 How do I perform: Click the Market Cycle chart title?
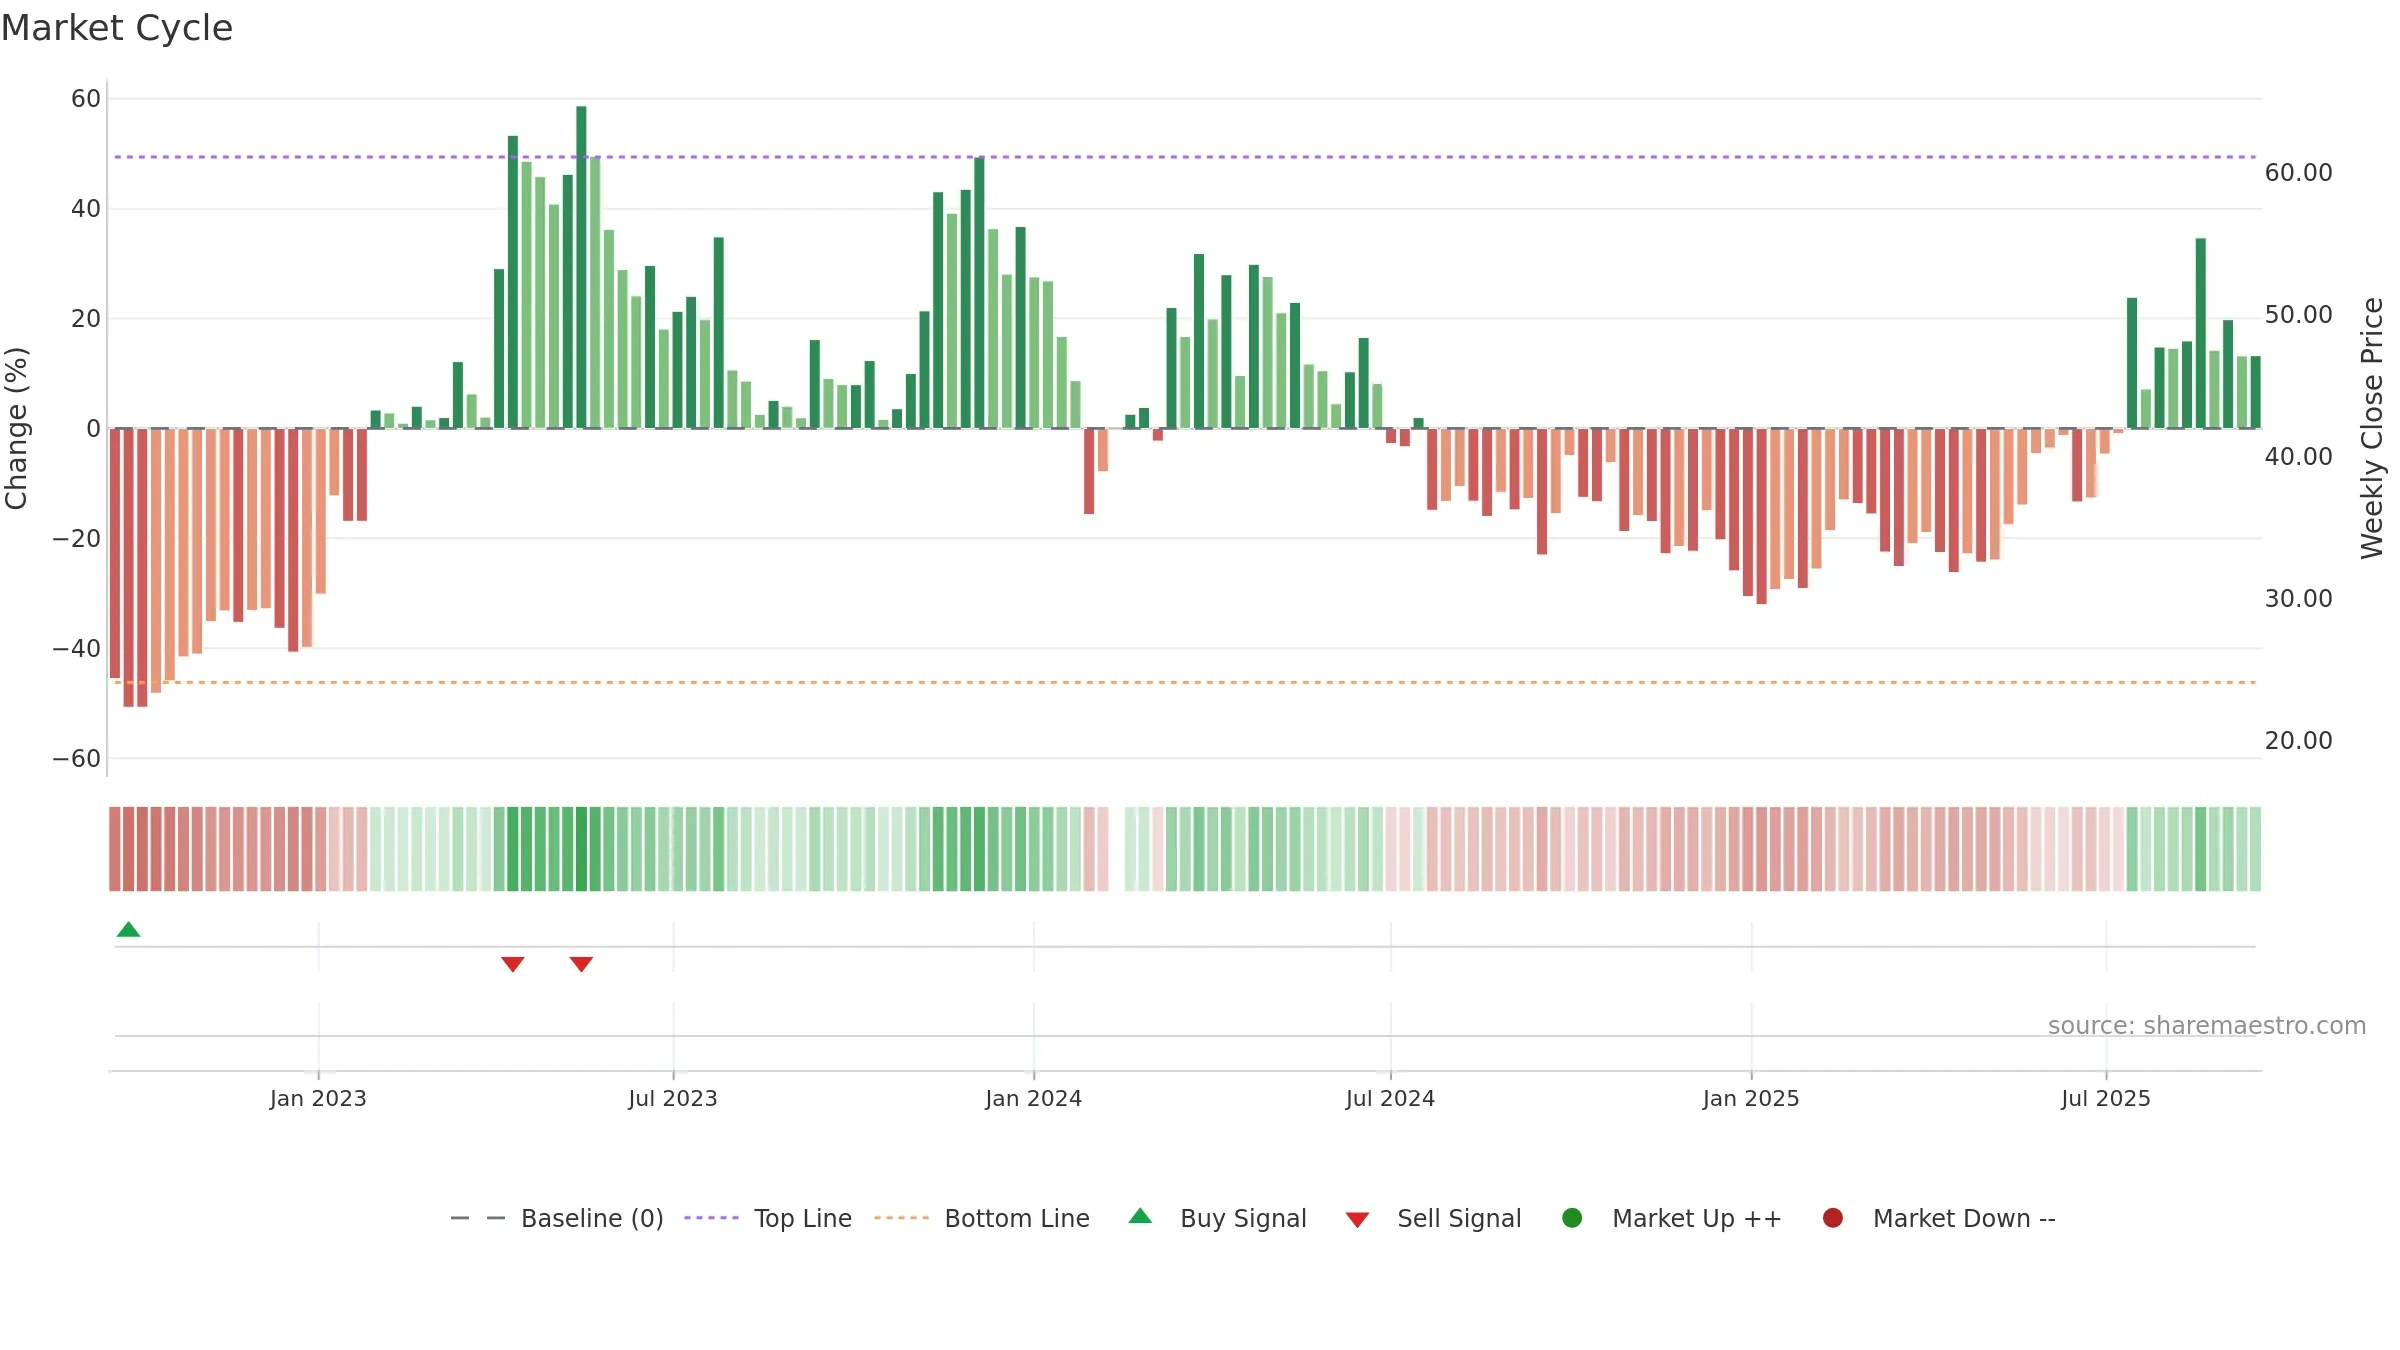(x=117, y=28)
